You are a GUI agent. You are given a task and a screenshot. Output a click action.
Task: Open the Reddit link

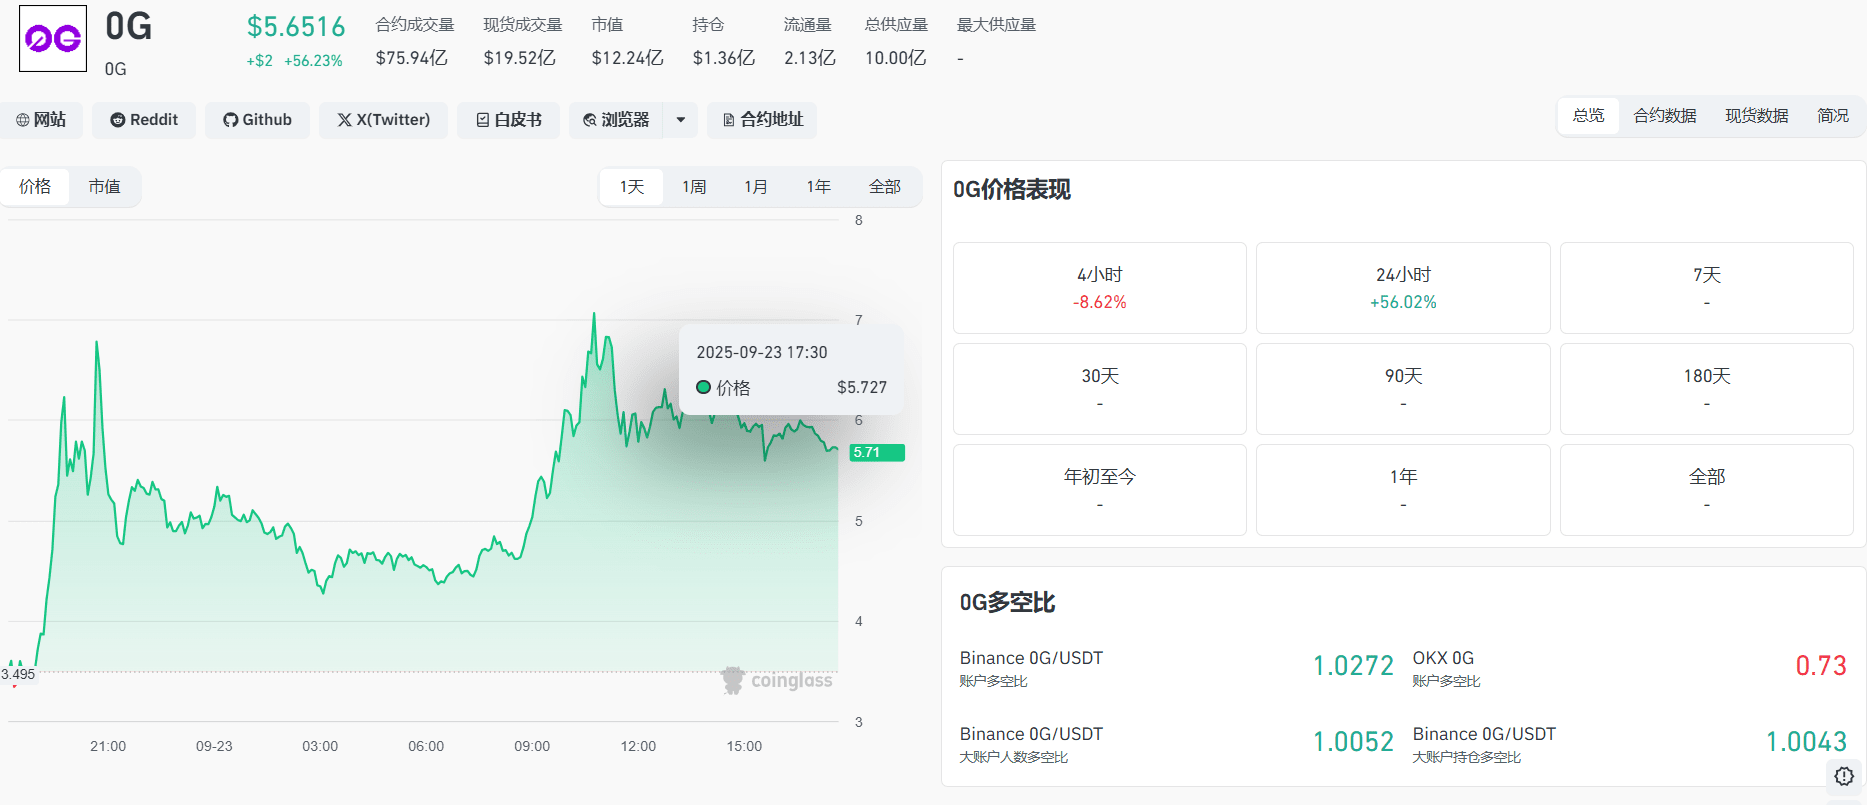144,120
